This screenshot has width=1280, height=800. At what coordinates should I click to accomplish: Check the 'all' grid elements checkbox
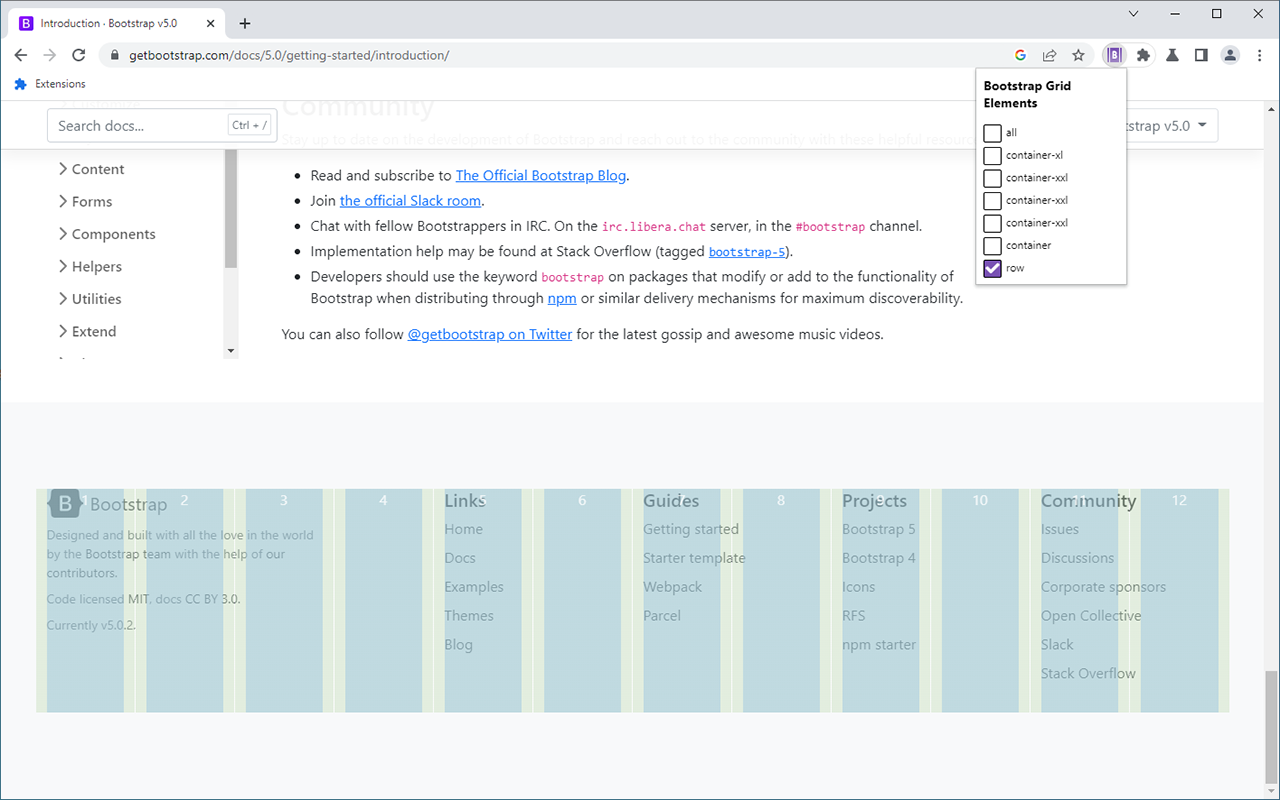point(992,133)
